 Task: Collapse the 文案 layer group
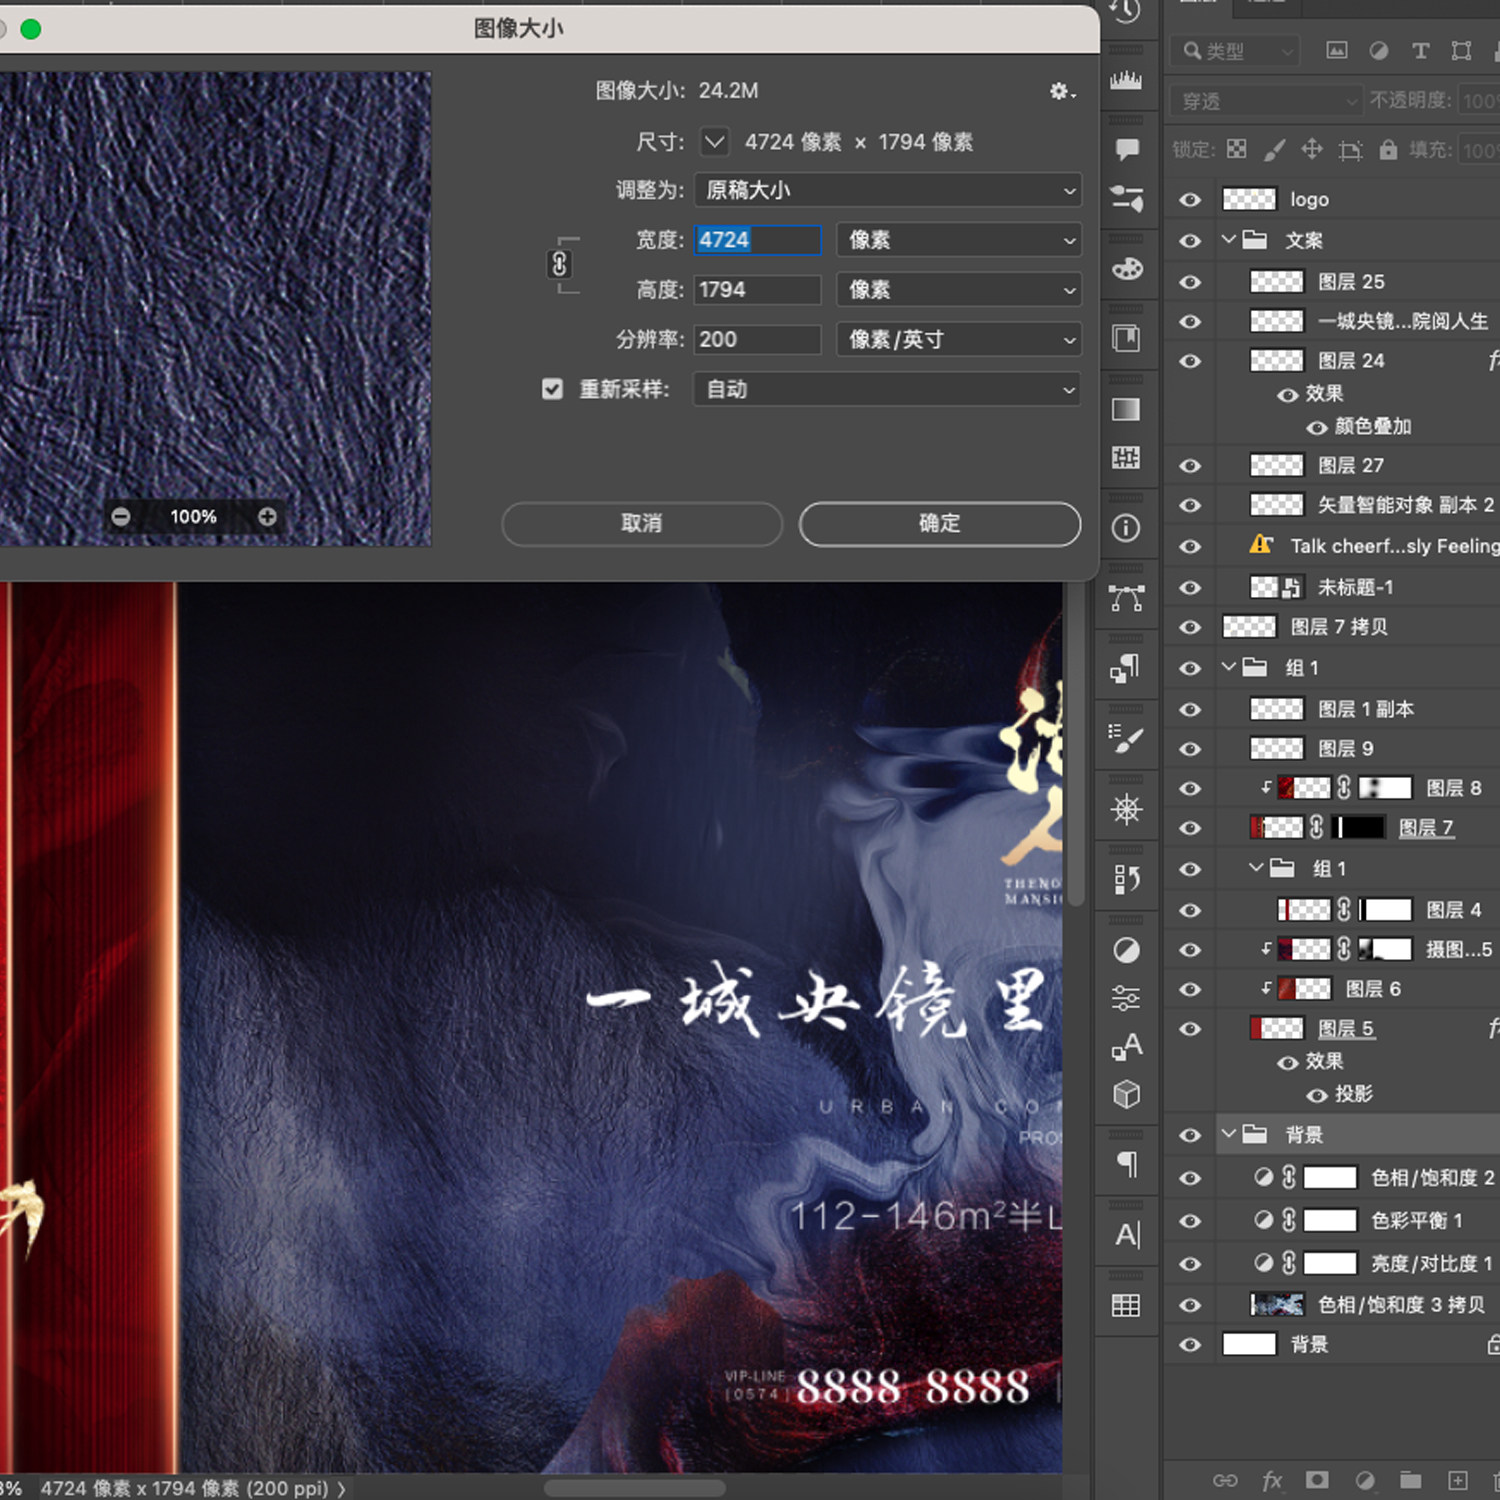pos(1229,240)
